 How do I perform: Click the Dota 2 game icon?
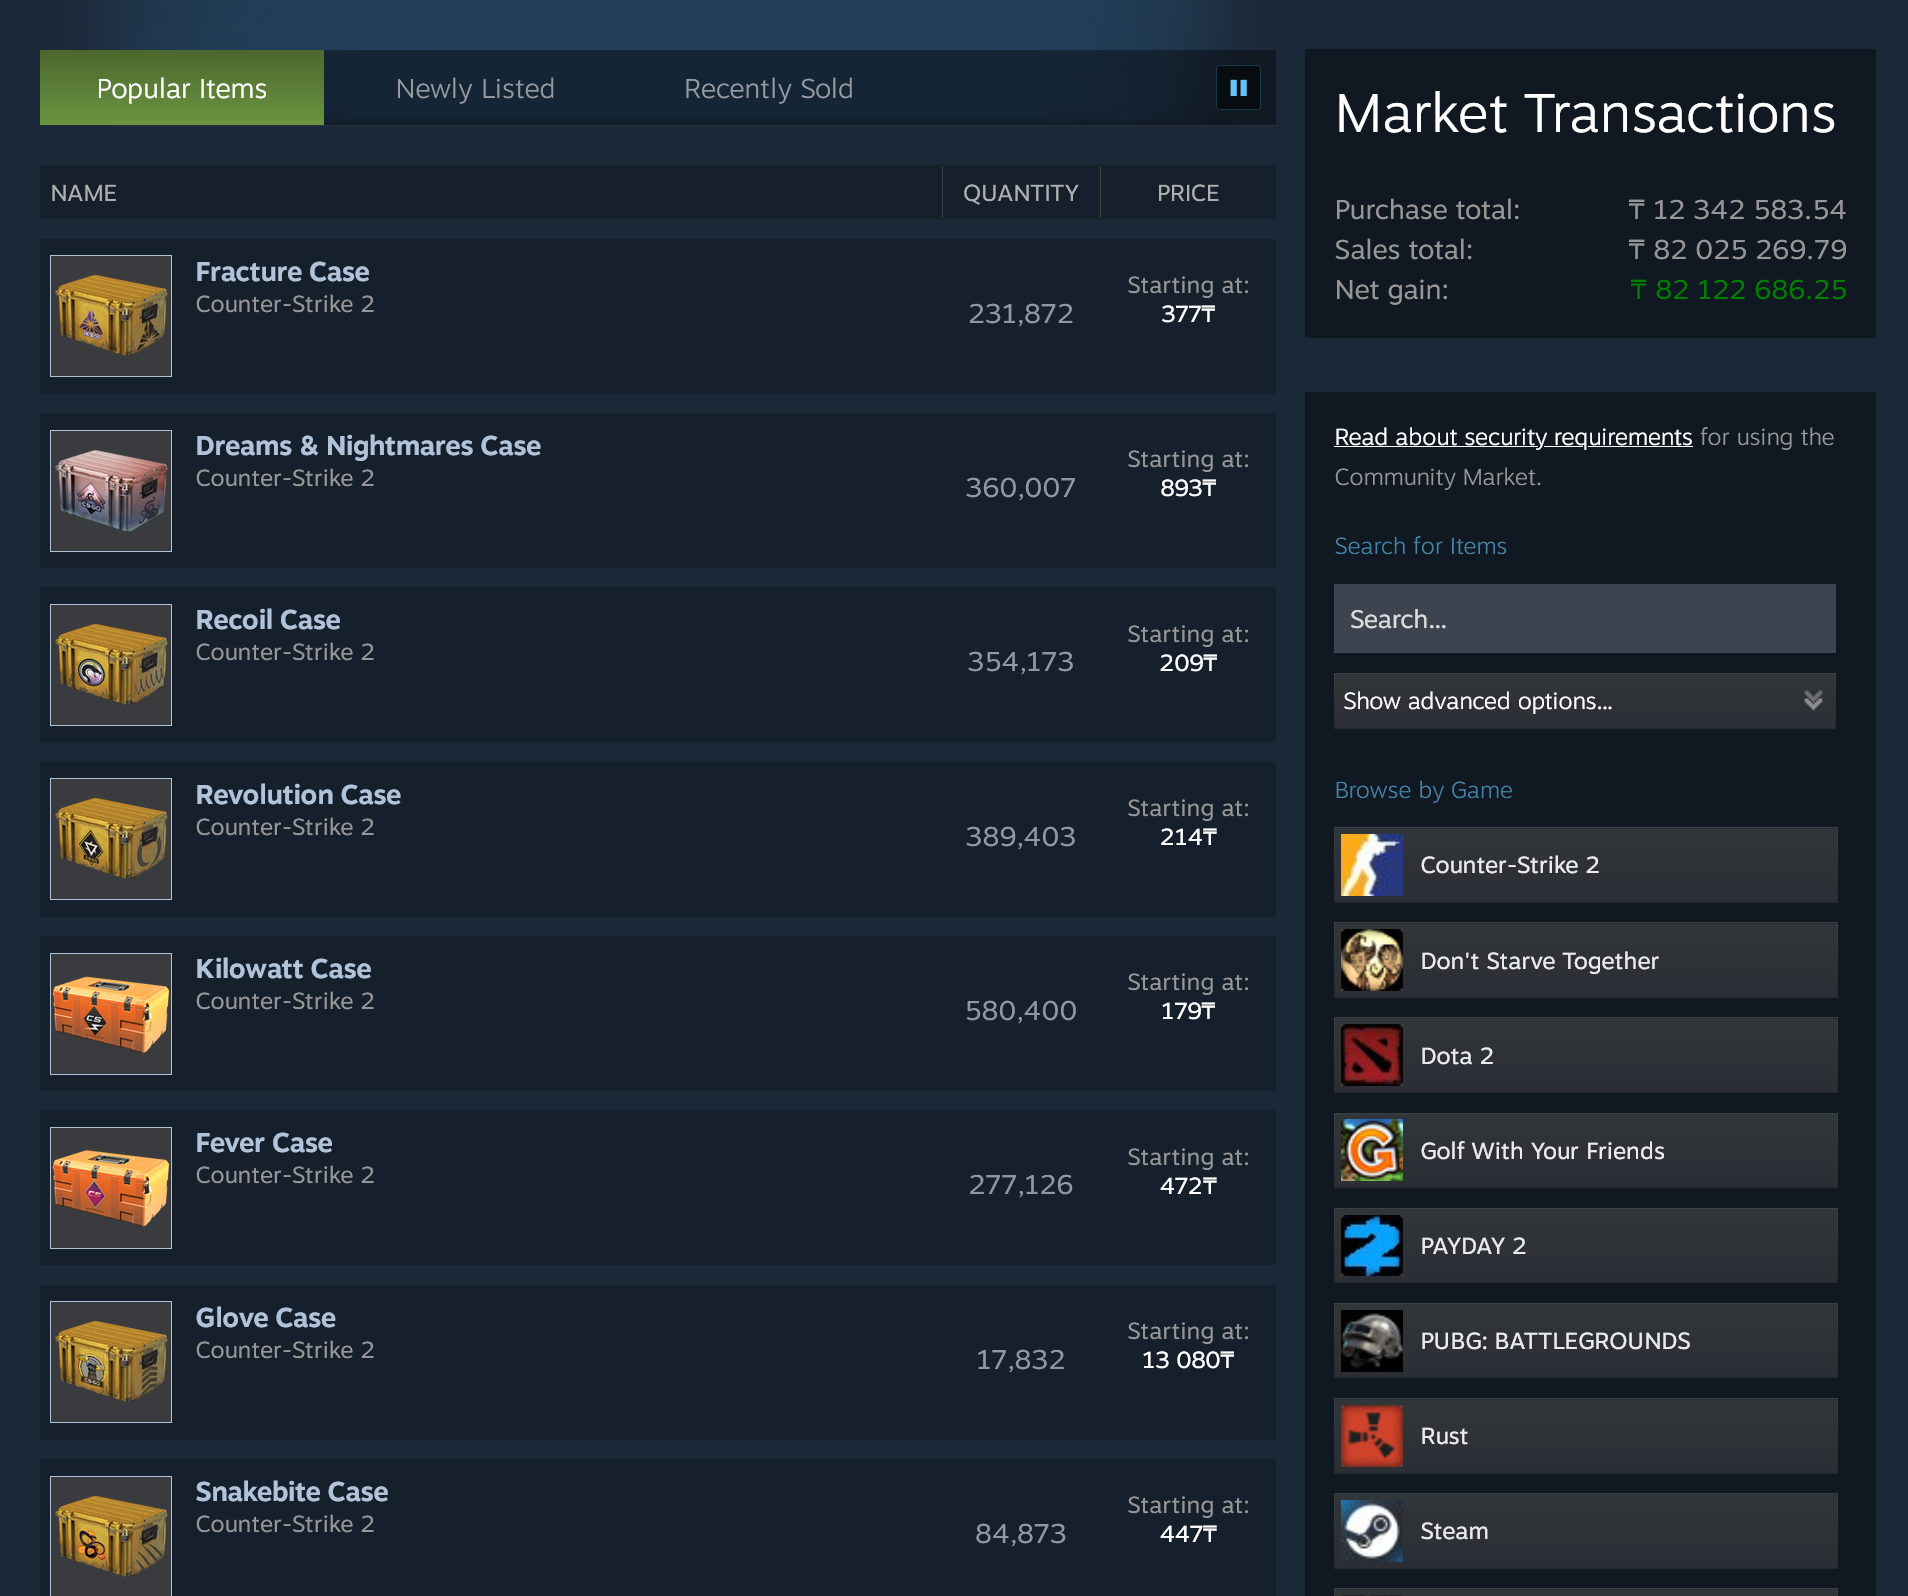(x=1372, y=1055)
